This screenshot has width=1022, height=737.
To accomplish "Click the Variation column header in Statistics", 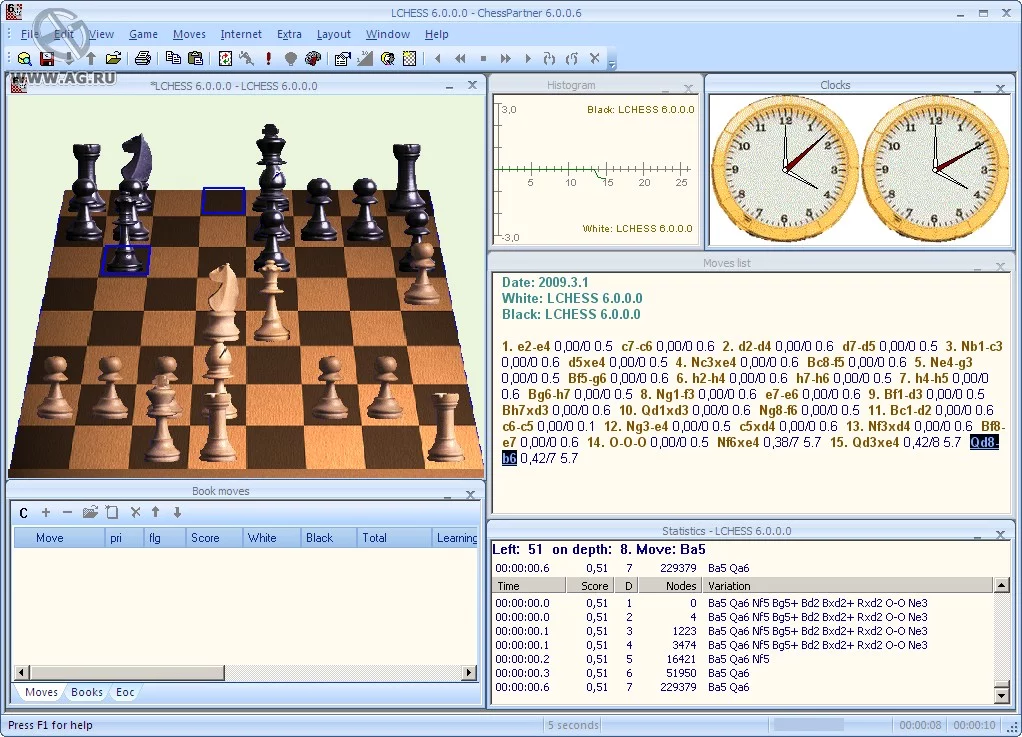I will click(847, 586).
